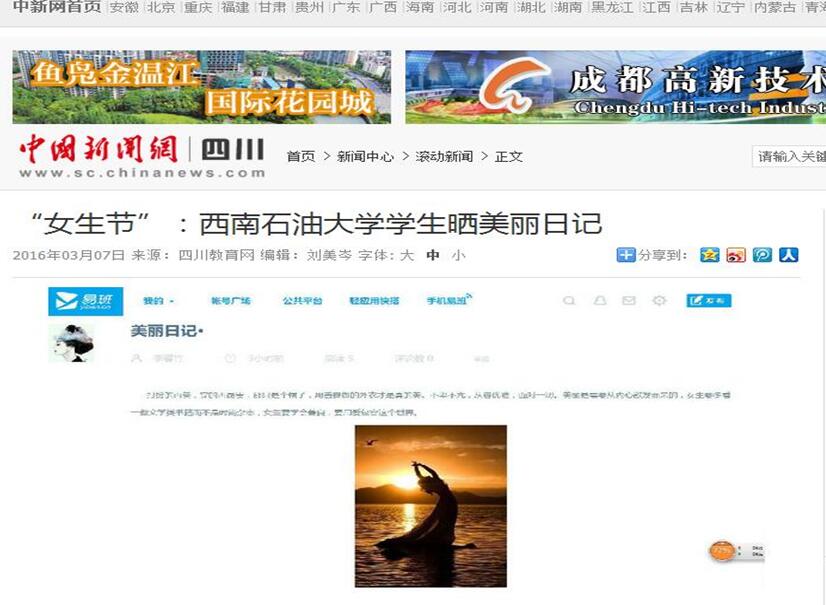The image size is (826, 605).
Task: Set font size to large (大)
Action: coord(407,256)
